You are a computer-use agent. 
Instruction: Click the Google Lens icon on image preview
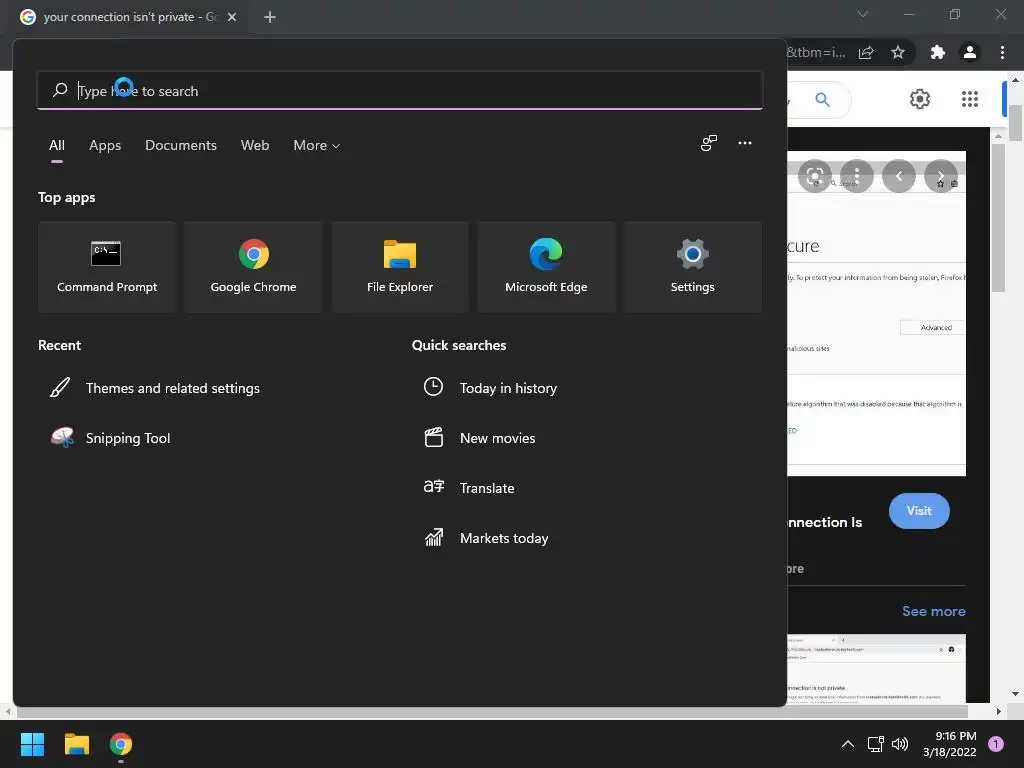814,176
